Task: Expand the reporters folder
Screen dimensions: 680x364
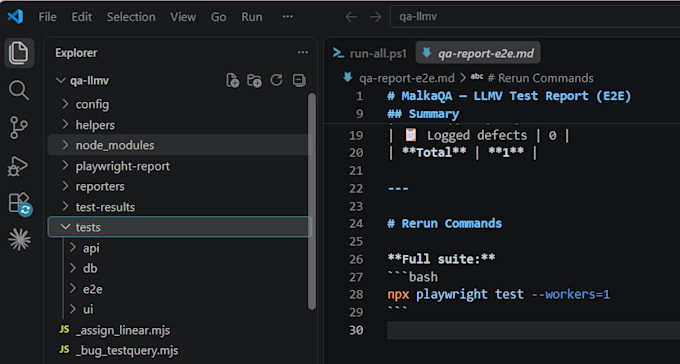Action: click(180, 187)
